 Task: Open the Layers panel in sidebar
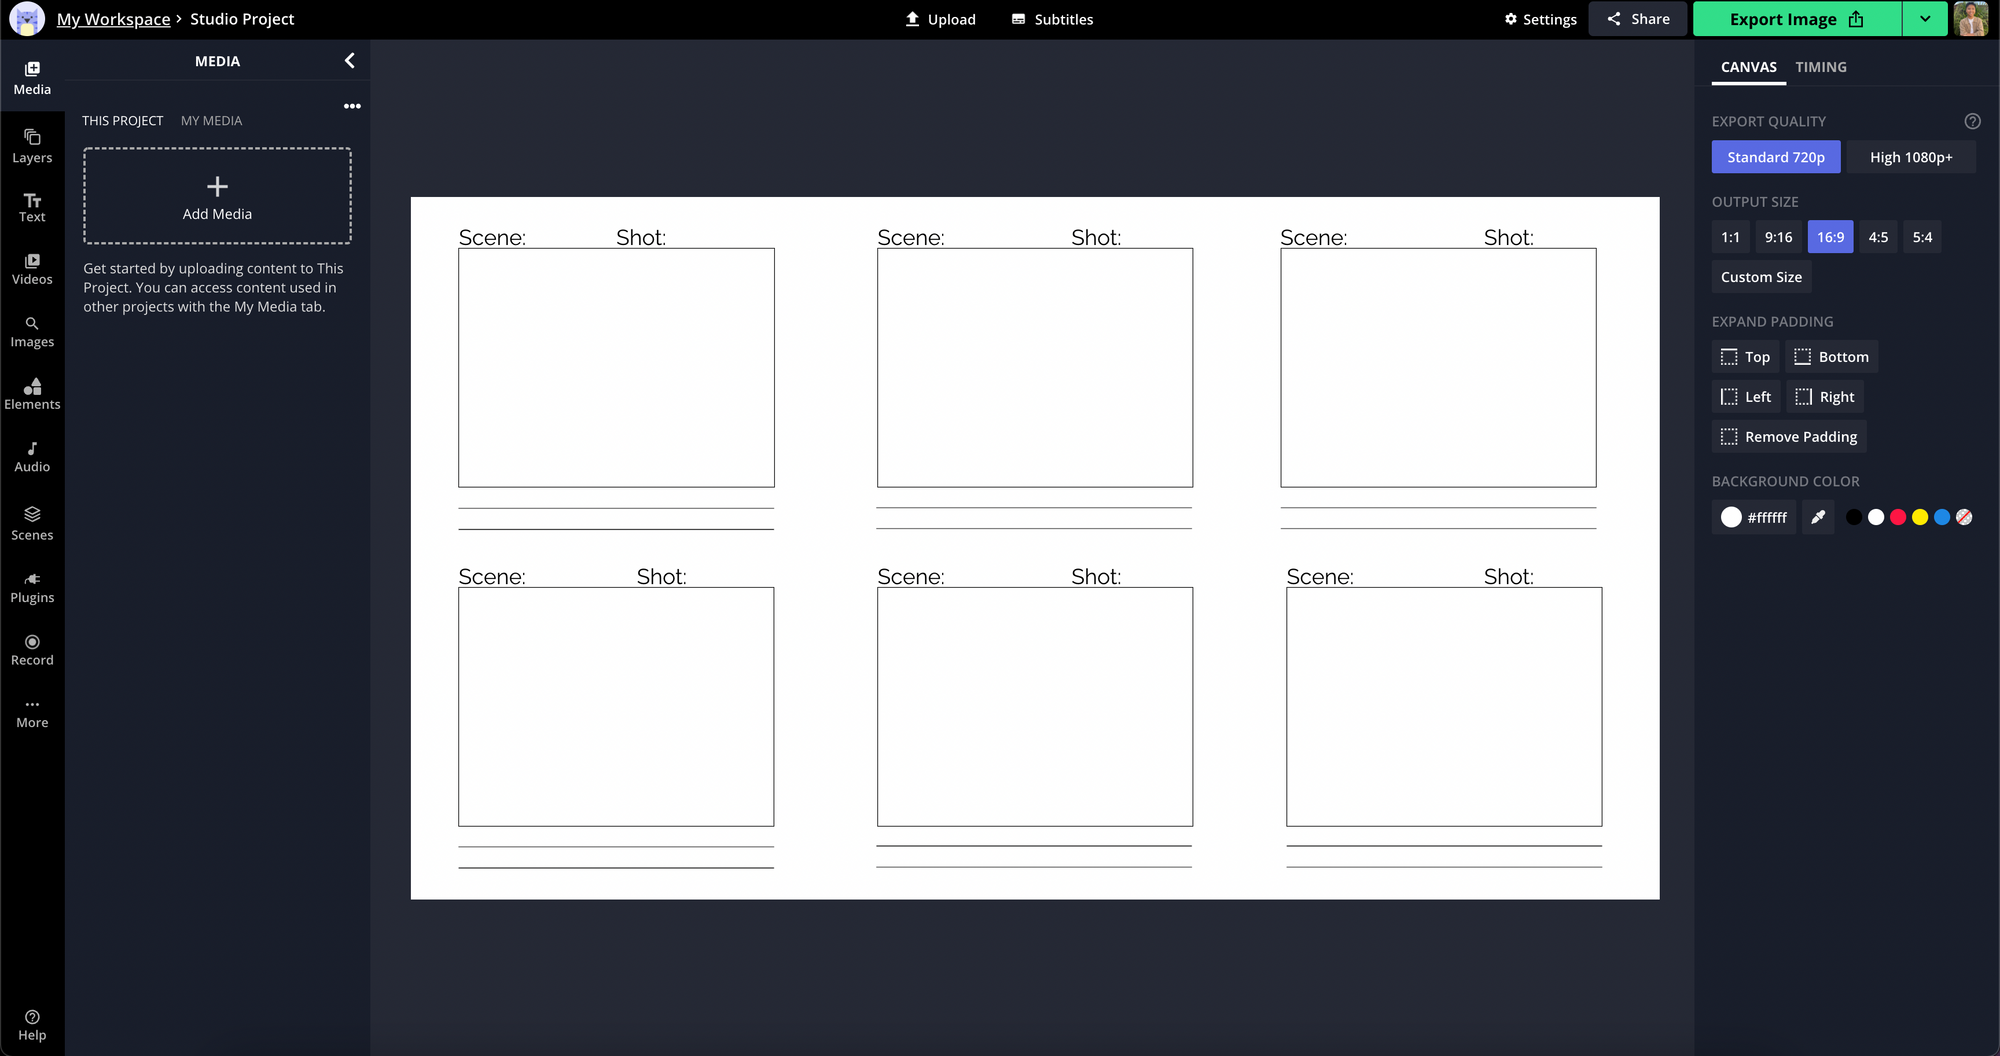tap(32, 146)
